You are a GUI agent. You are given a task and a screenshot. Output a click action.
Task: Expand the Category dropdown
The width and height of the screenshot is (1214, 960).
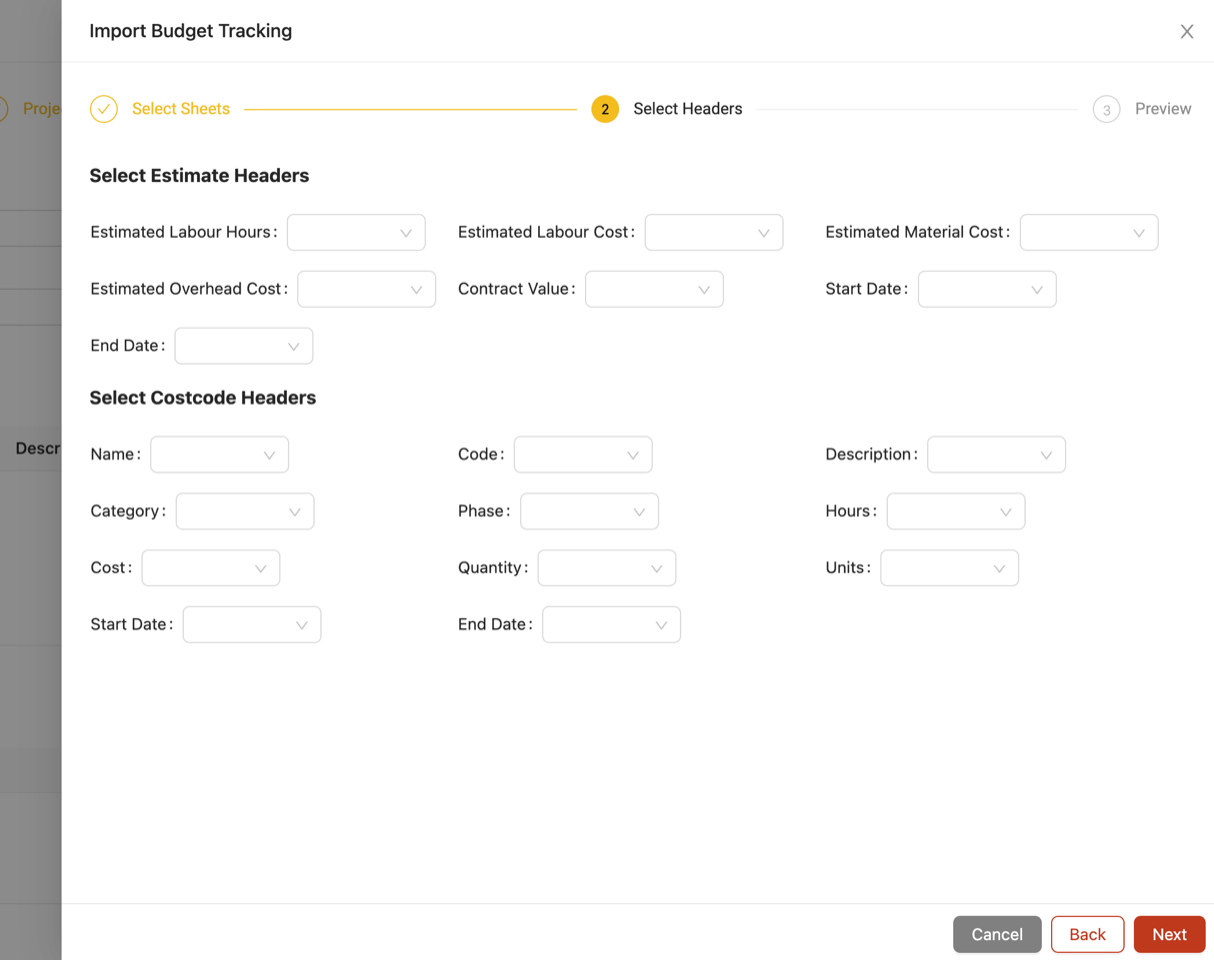tap(245, 511)
